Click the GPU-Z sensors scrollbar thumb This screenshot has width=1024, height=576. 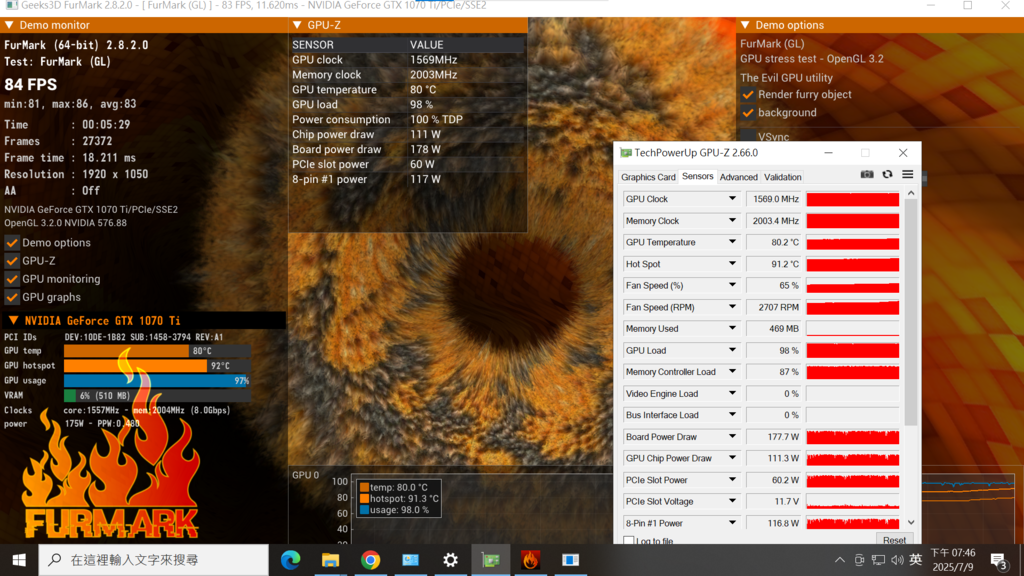(x=911, y=312)
